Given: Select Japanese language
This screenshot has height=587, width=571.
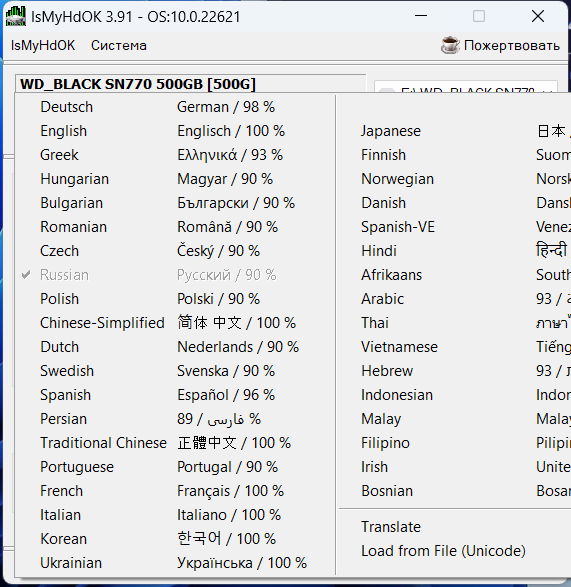Looking at the screenshot, I should pos(455,131).
